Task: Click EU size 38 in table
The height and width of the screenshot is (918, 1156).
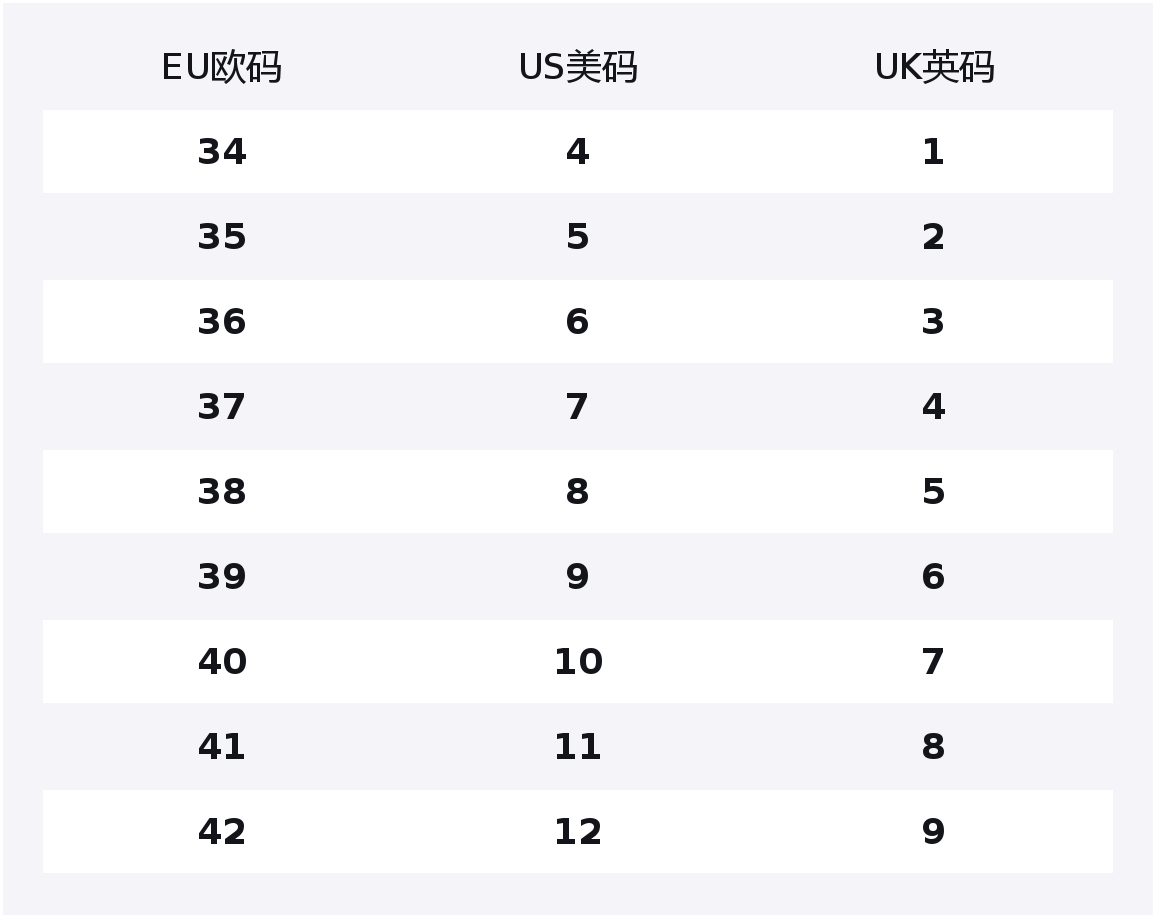Action: [221, 492]
